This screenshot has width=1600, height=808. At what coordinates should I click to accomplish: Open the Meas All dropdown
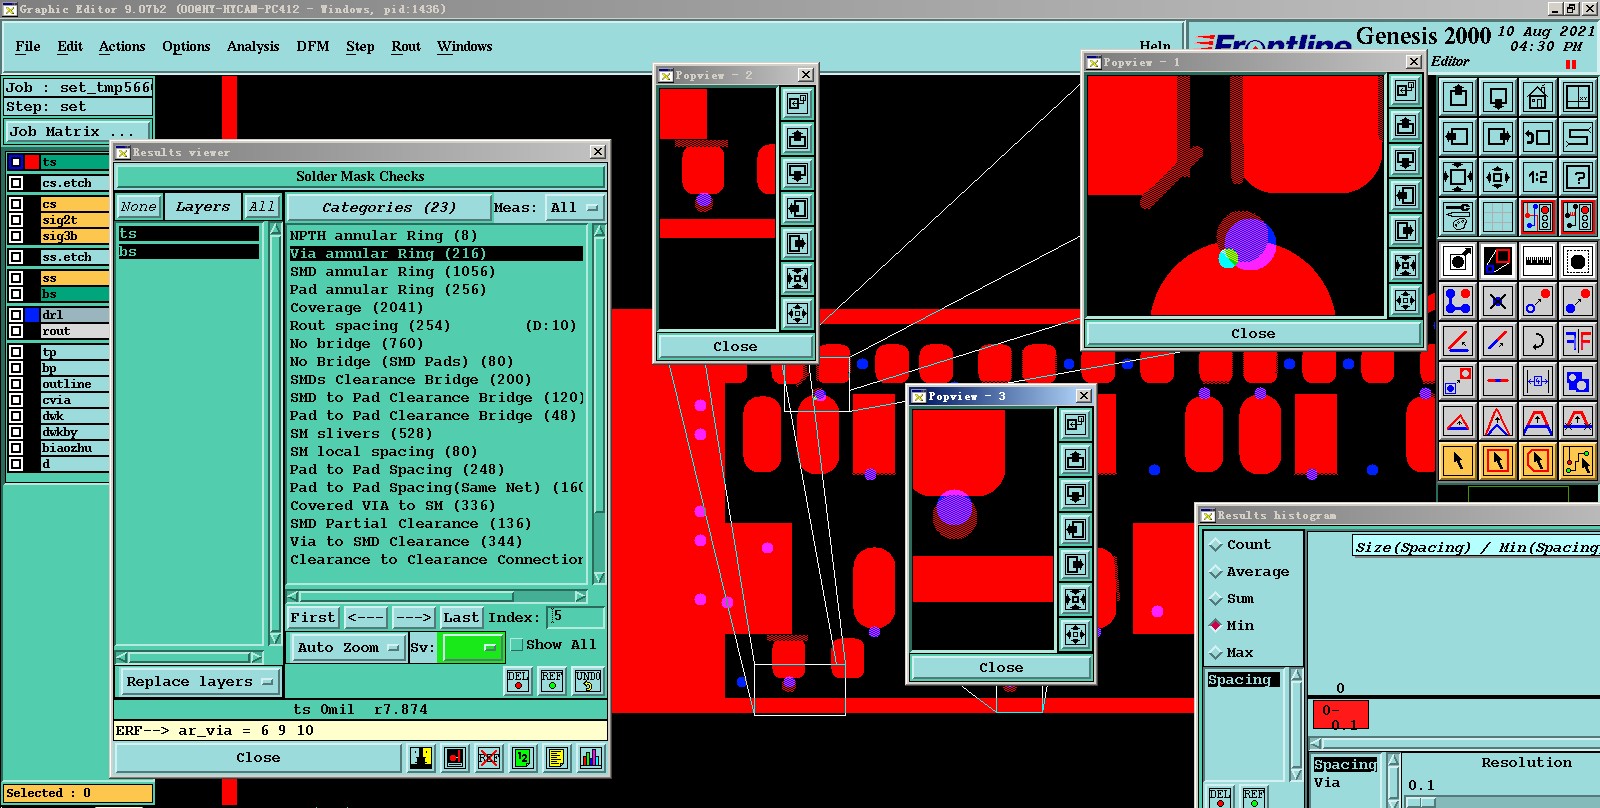(574, 208)
